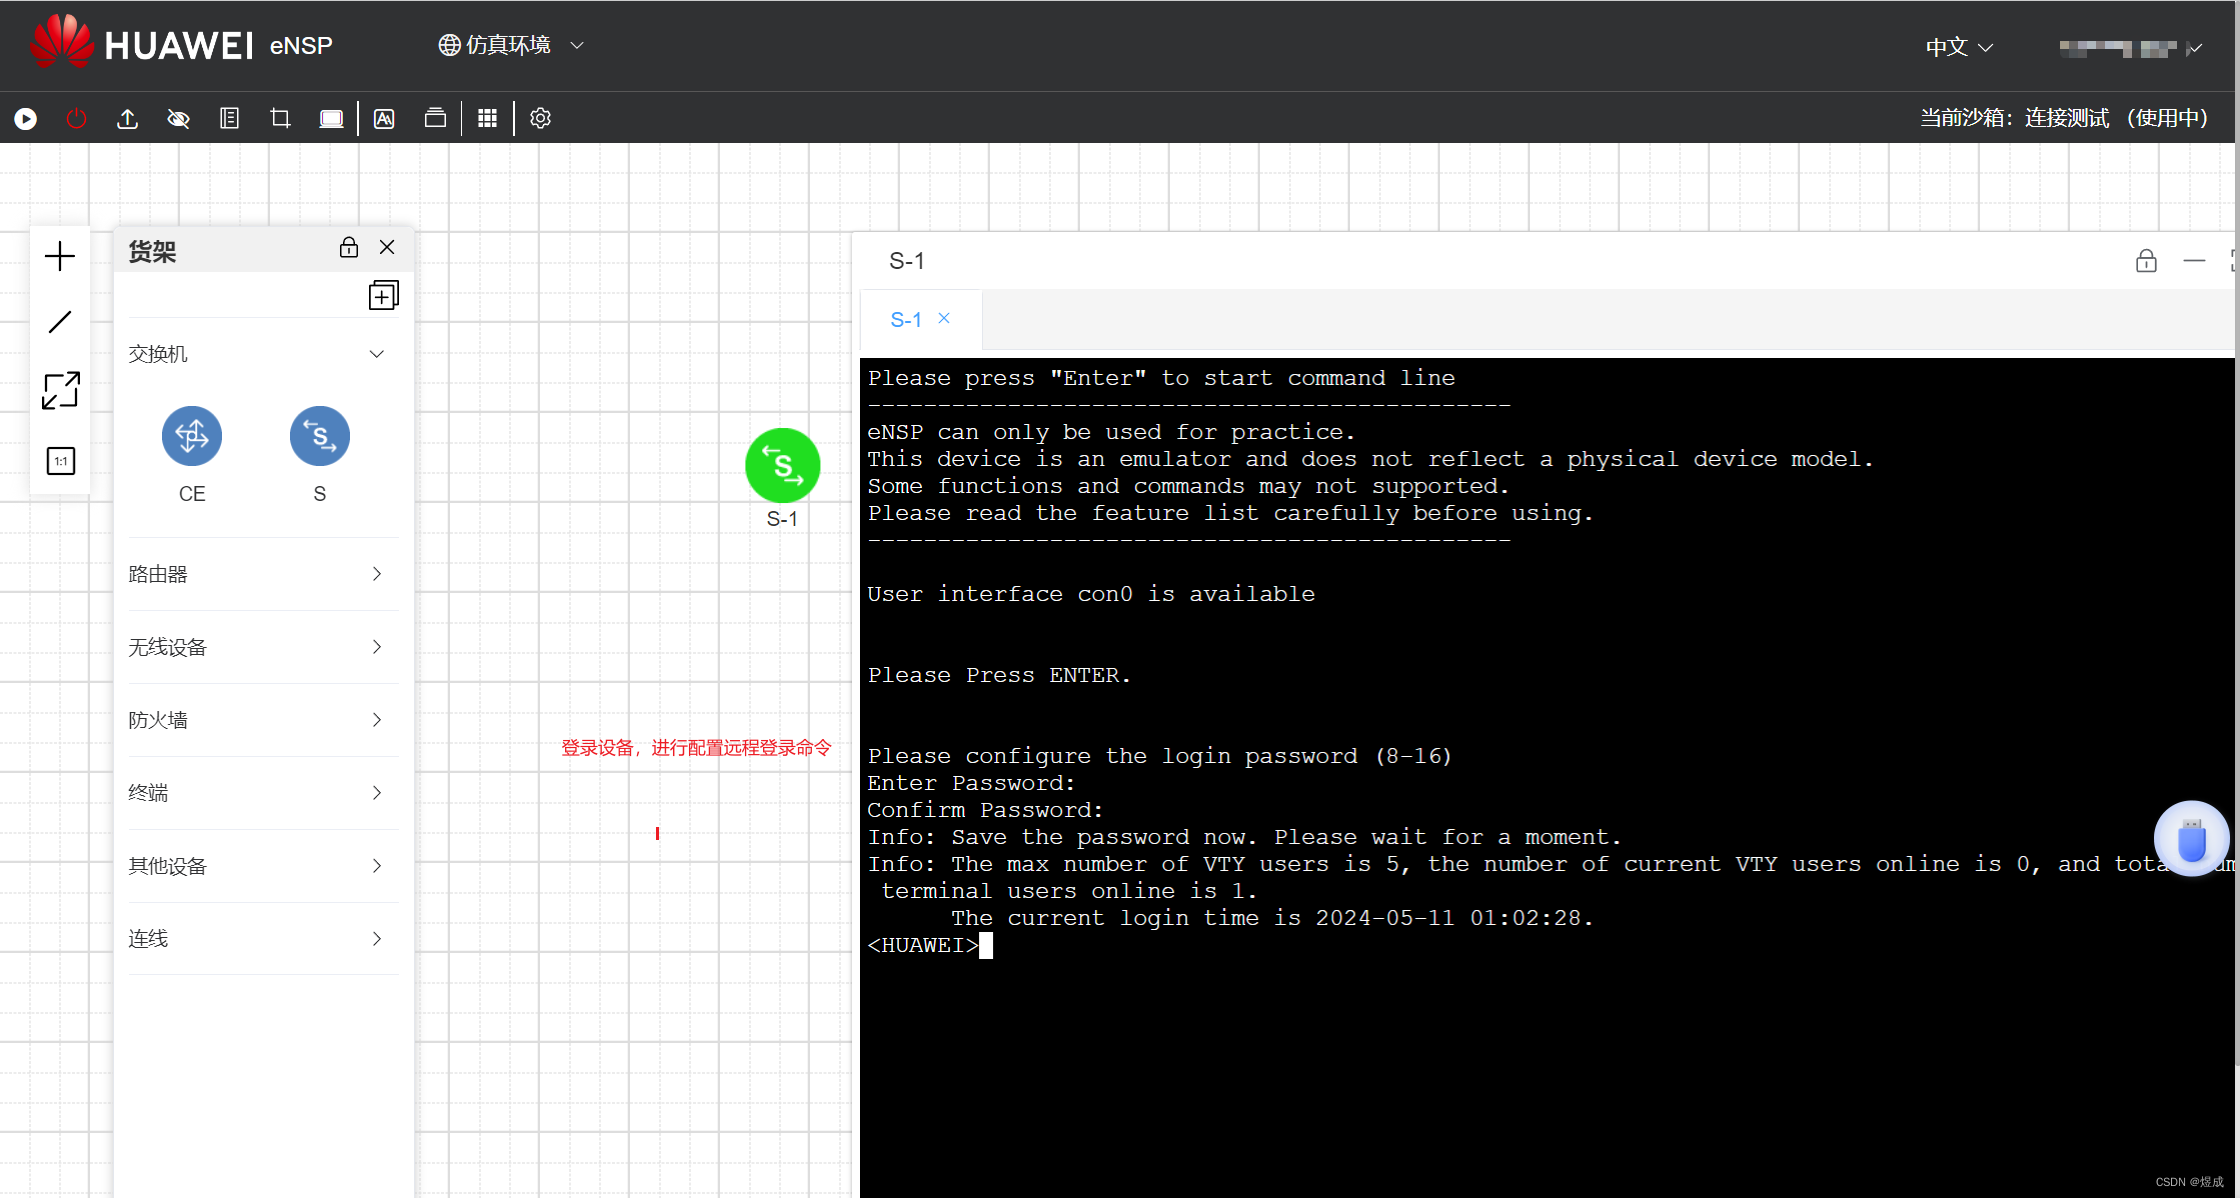Open the settings gear icon
This screenshot has height=1198, width=2240.
(x=540, y=119)
